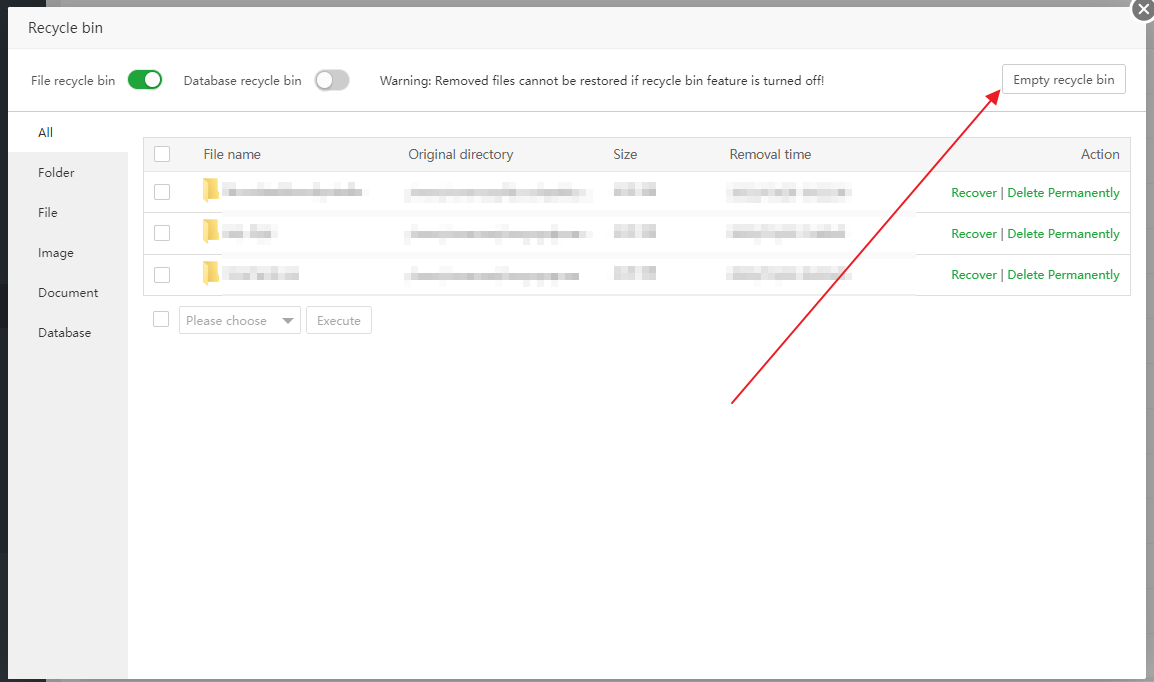Click the Original directory column header
The height and width of the screenshot is (682, 1154).
click(461, 154)
